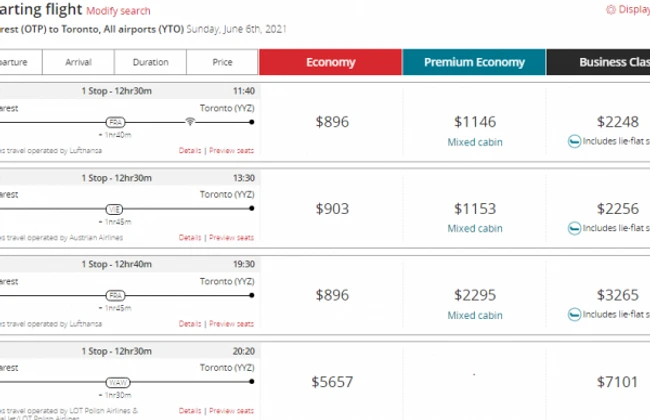650x420 pixels.
Task: Open Details for the 11:40 Lufthansa flight
Action: pyautogui.click(x=190, y=151)
